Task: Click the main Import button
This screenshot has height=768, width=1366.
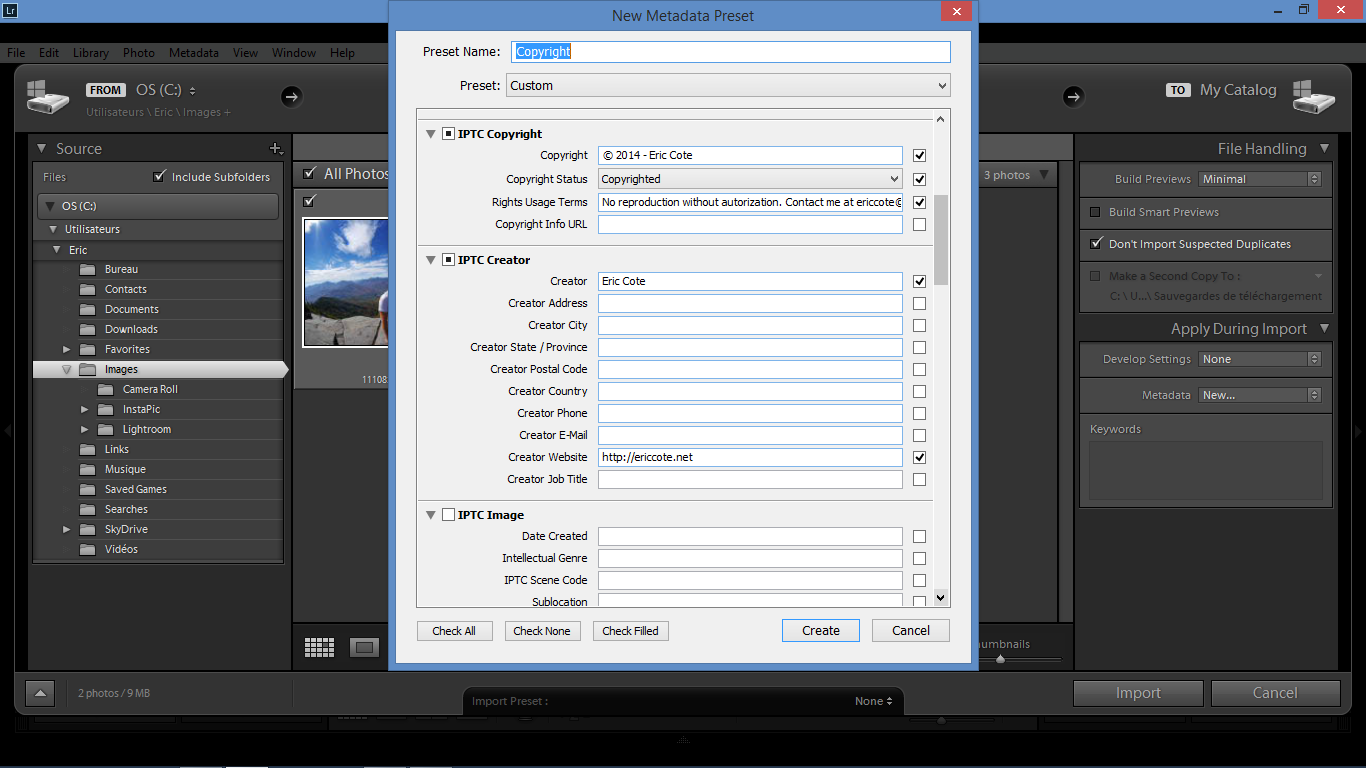Action: pos(1138,693)
